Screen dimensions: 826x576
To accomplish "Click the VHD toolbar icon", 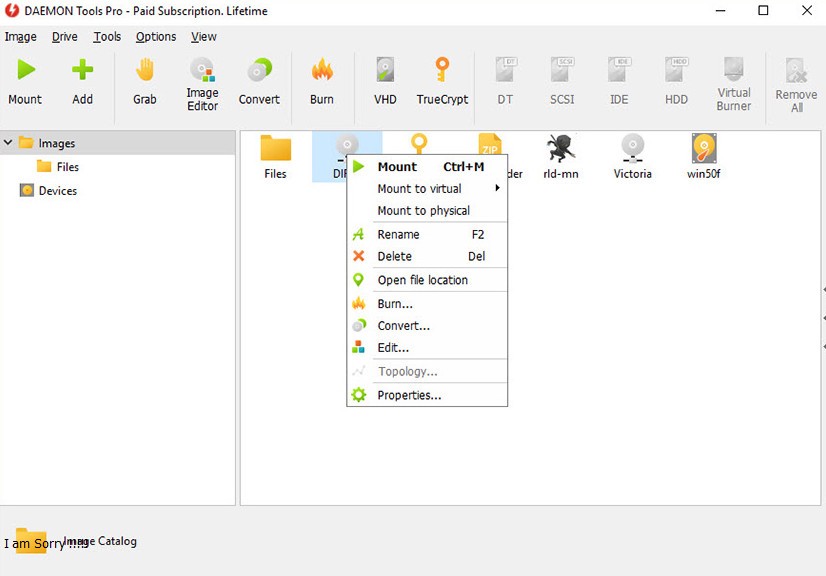I will point(385,83).
